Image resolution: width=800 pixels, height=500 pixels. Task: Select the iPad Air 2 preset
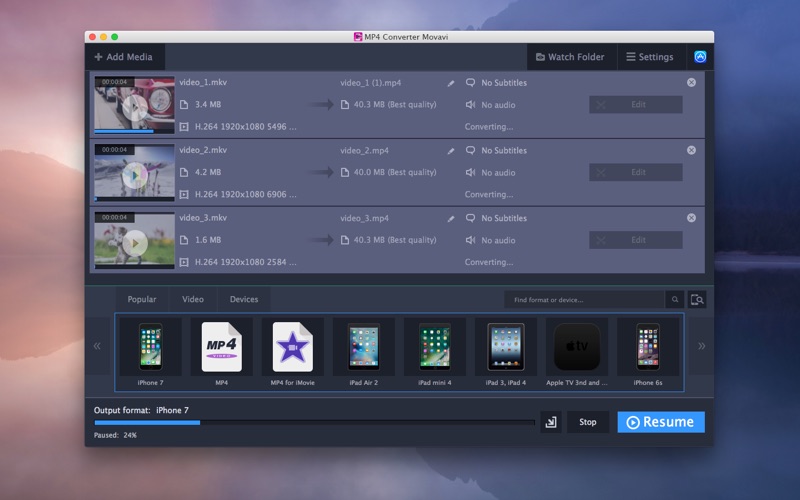[364, 353]
